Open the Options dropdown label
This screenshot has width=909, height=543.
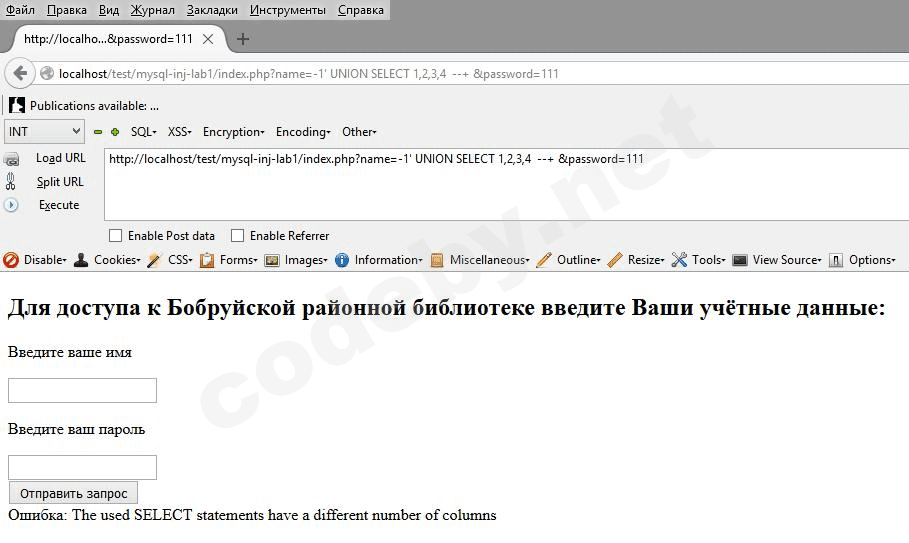(872, 260)
